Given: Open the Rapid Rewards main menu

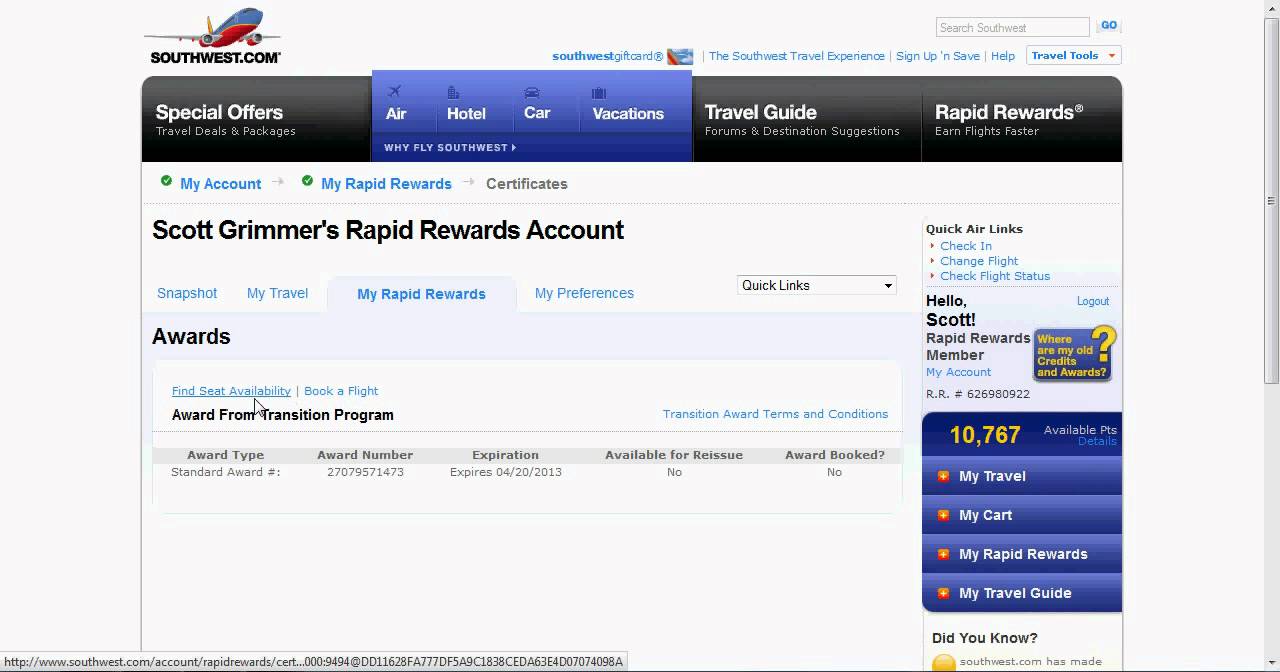Looking at the screenshot, I should click(x=1021, y=119).
